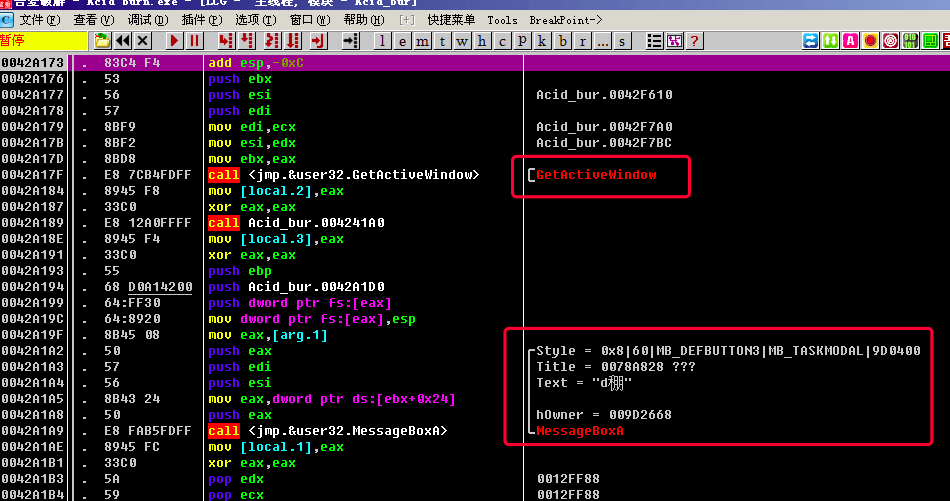Click the Trace over icon
This screenshot has width=950, height=501.
294,41
